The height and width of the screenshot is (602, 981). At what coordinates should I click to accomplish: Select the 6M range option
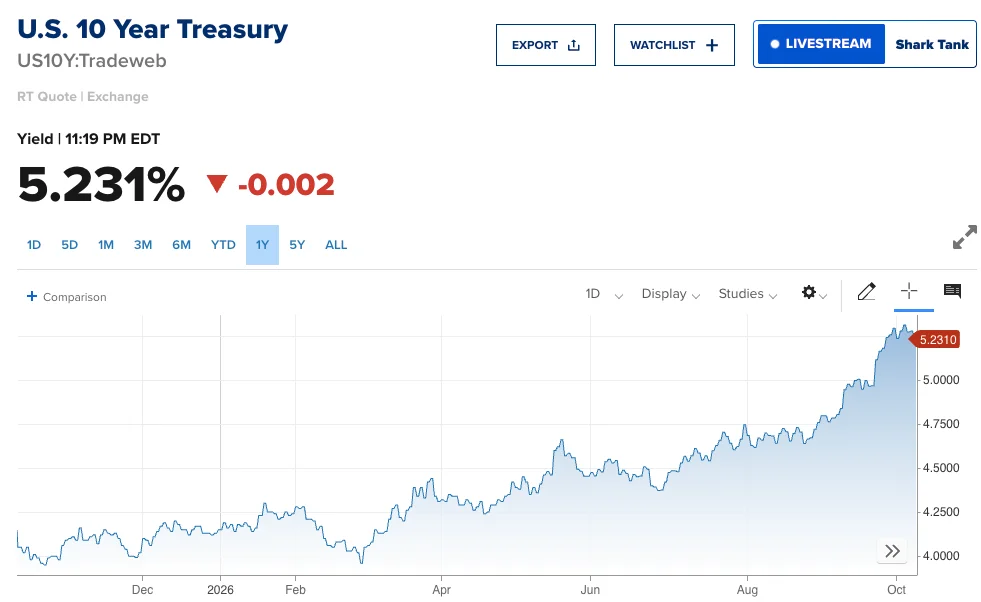181,245
